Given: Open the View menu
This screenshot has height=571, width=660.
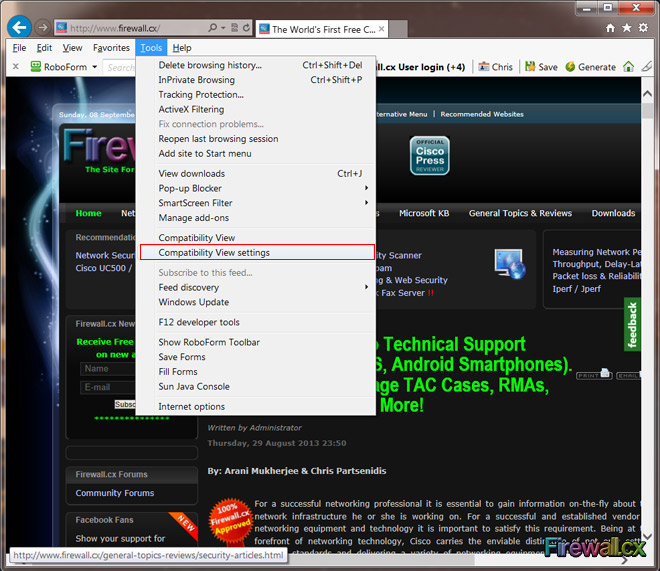Looking at the screenshot, I should (72, 48).
